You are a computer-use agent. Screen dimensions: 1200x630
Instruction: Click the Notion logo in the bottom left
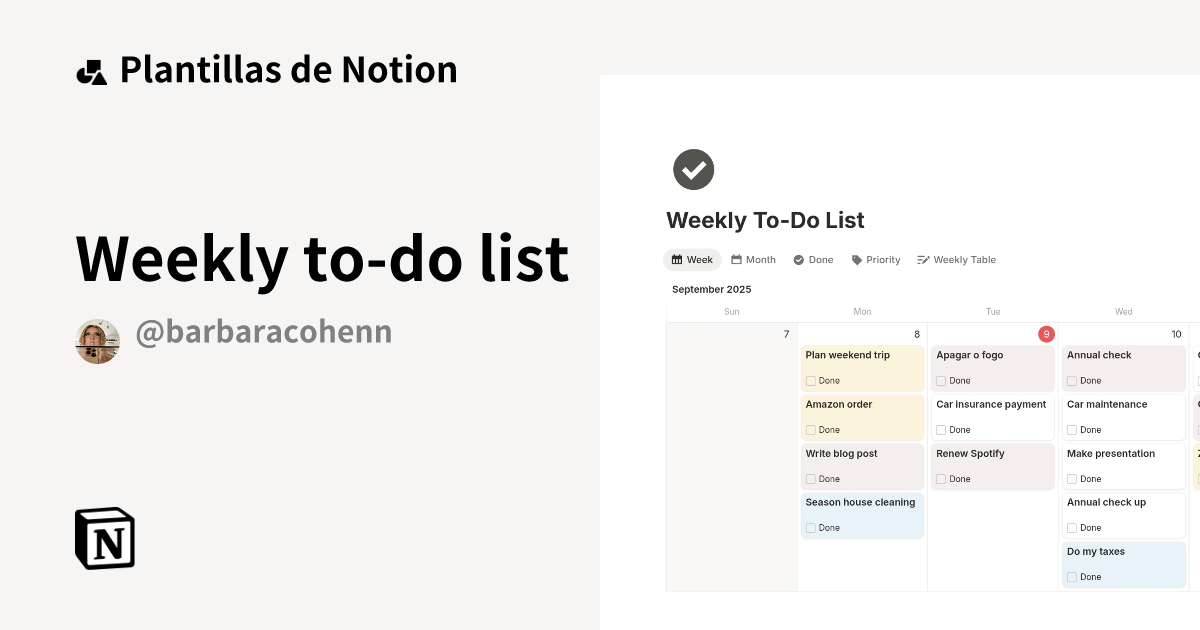pyautogui.click(x=104, y=538)
